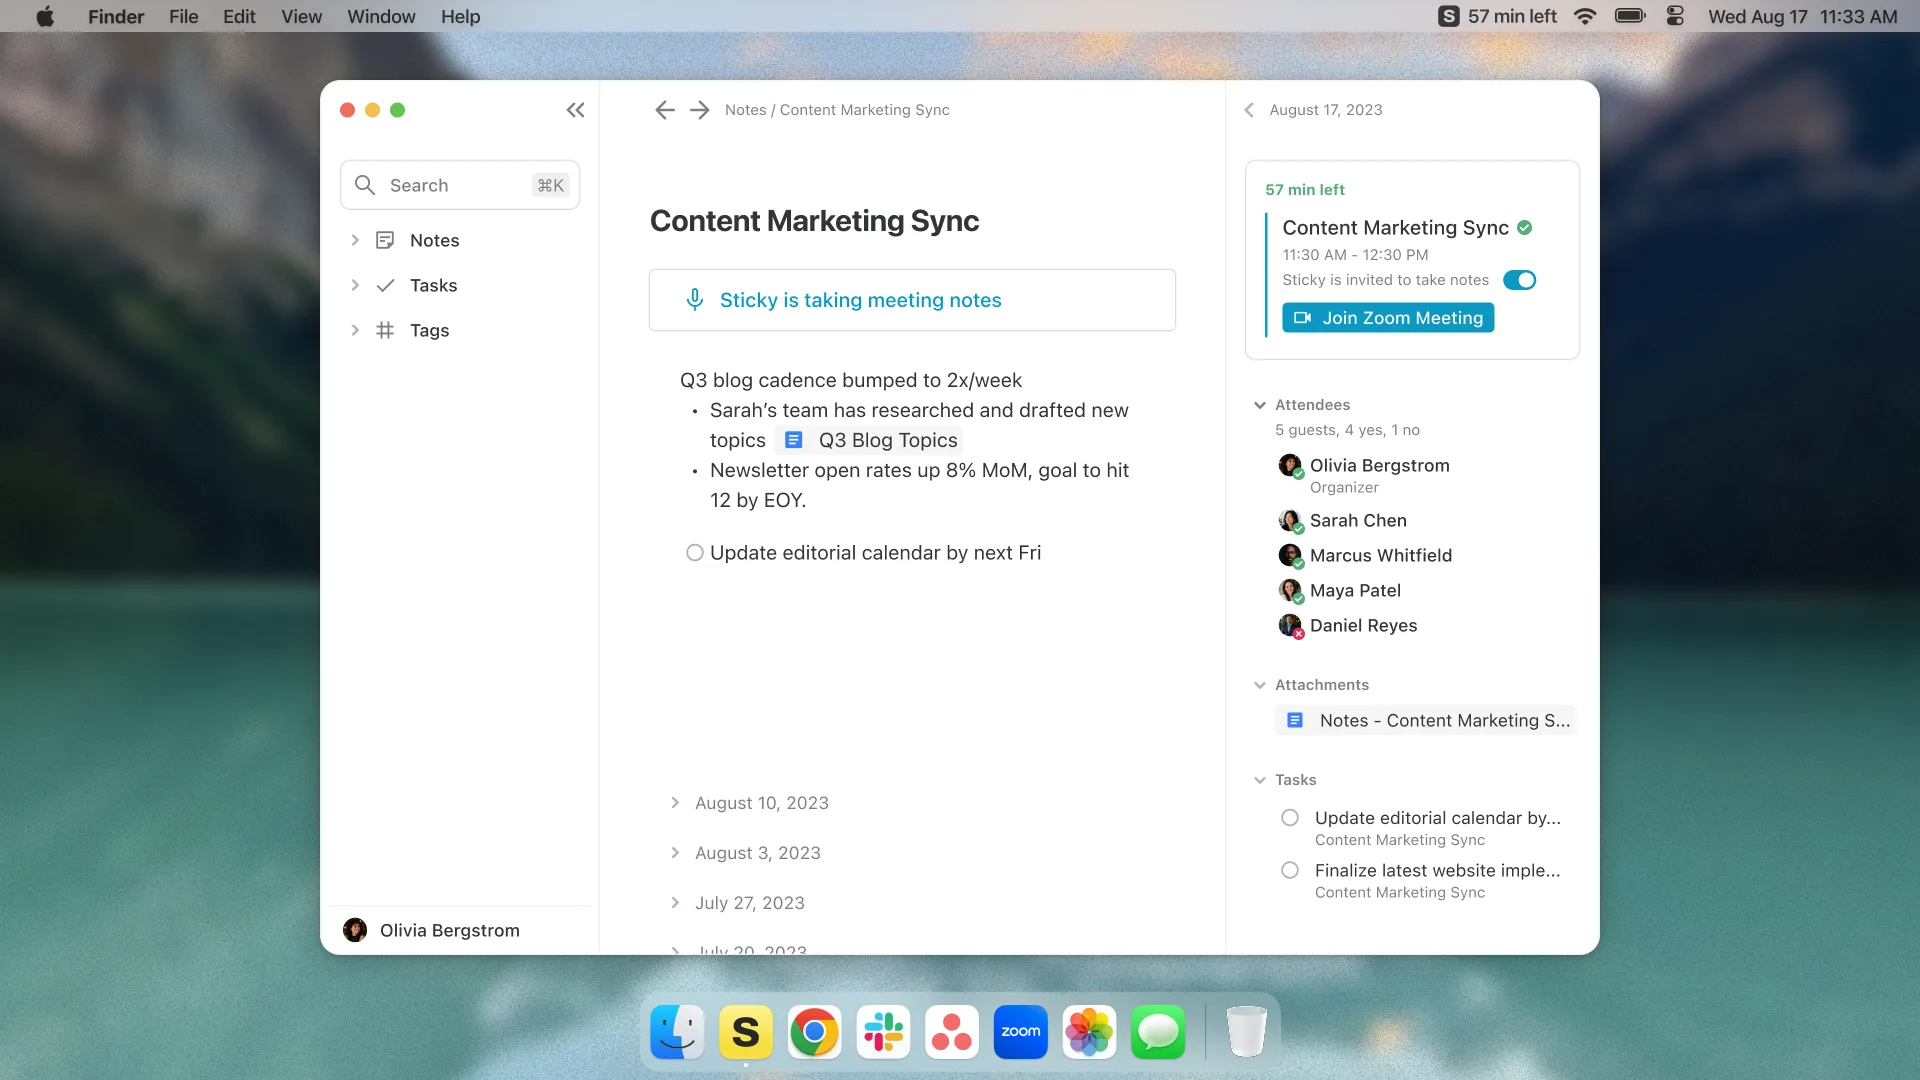
Task: Click Olivia Bergstrom's profile avatar at sidebar bottom
Action: pyautogui.click(x=355, y=930)
